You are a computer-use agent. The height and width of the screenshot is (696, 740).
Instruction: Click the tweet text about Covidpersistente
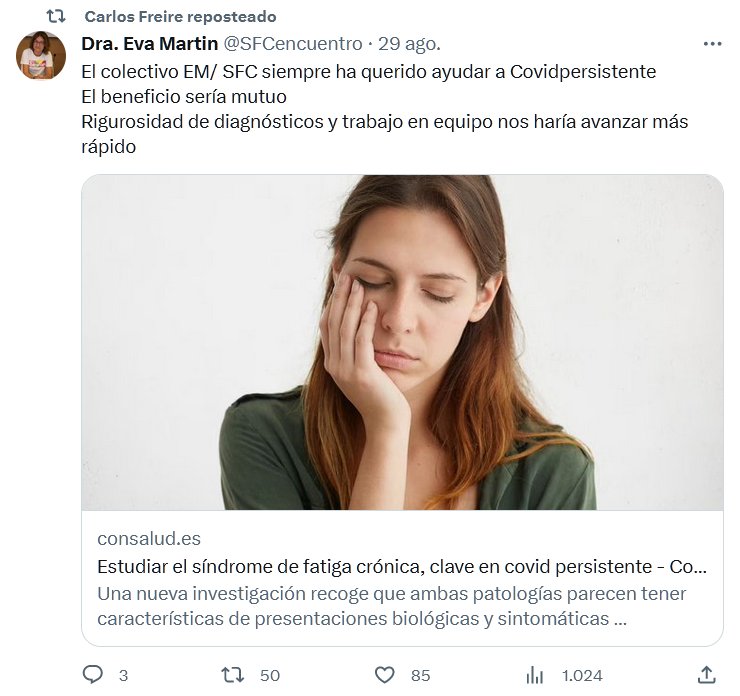pos(369,72)
